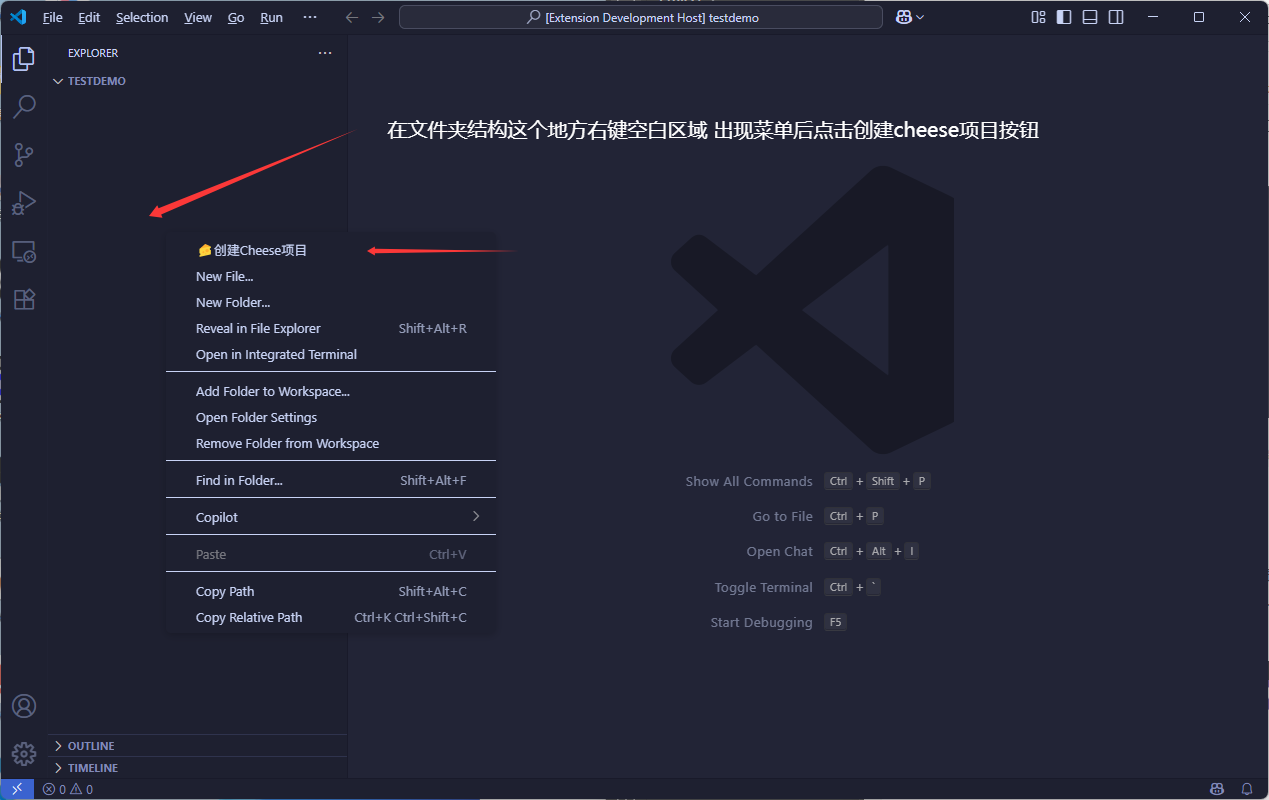
Task: Expand the TIMELINE section
Action: point(198,768)
